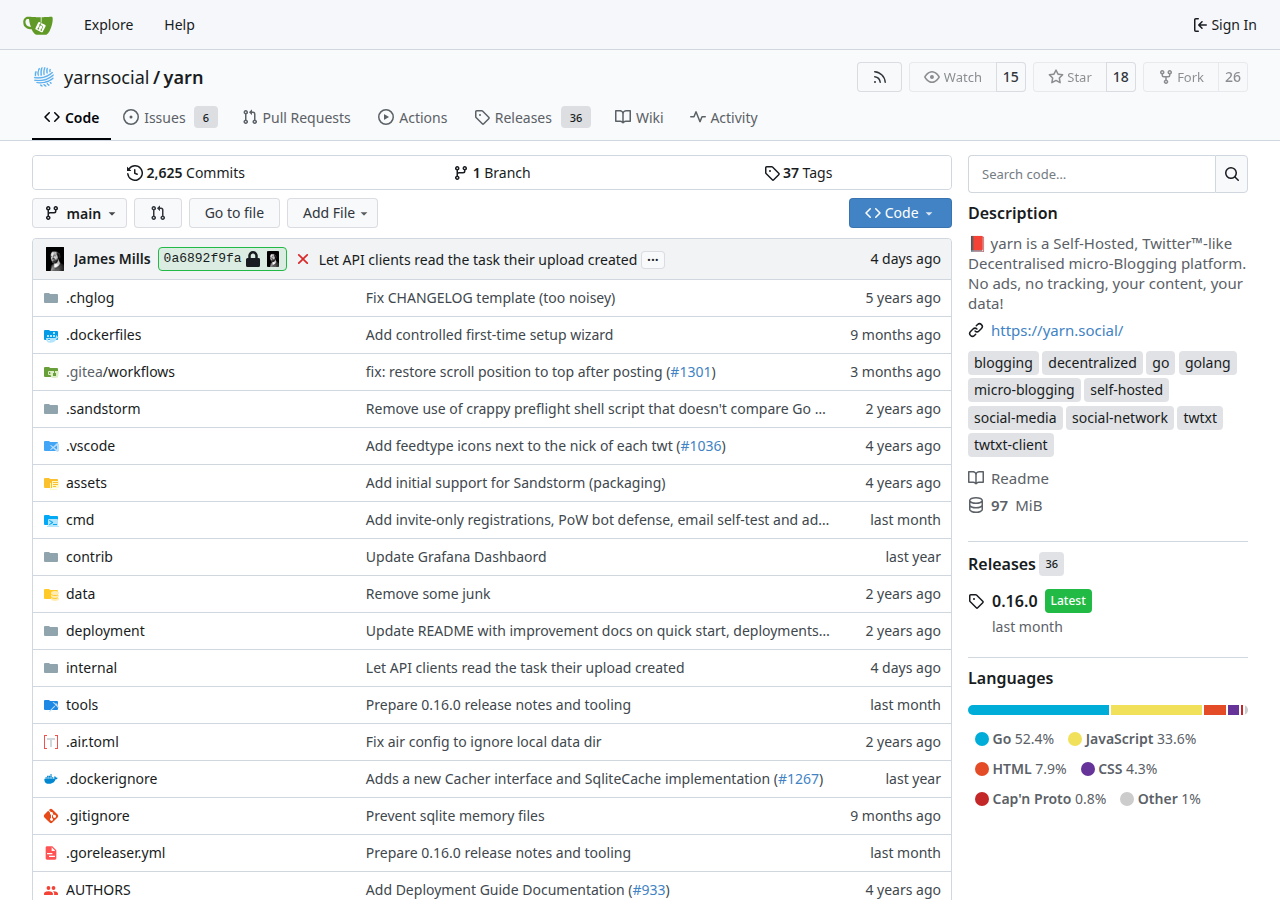Image resolution: width=1280 pixels, height=900 pixels.
Task: Click the JavaScript yellow language bar segment
Action: click(1156, 710)
